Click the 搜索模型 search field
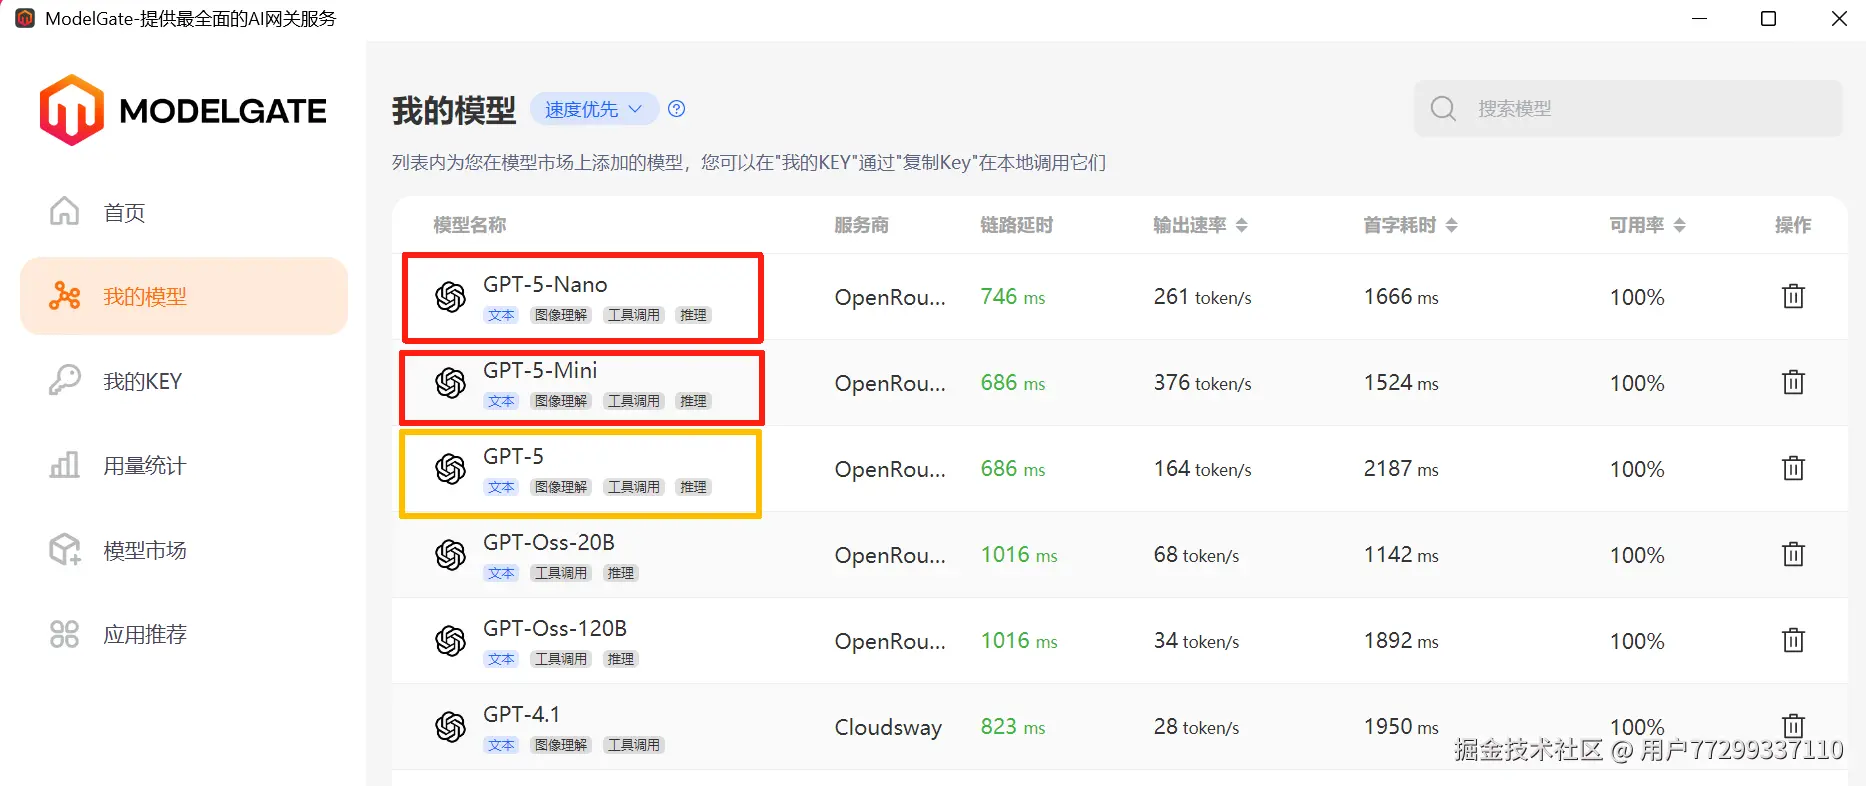The image size is (1866, 786). 1628,108
